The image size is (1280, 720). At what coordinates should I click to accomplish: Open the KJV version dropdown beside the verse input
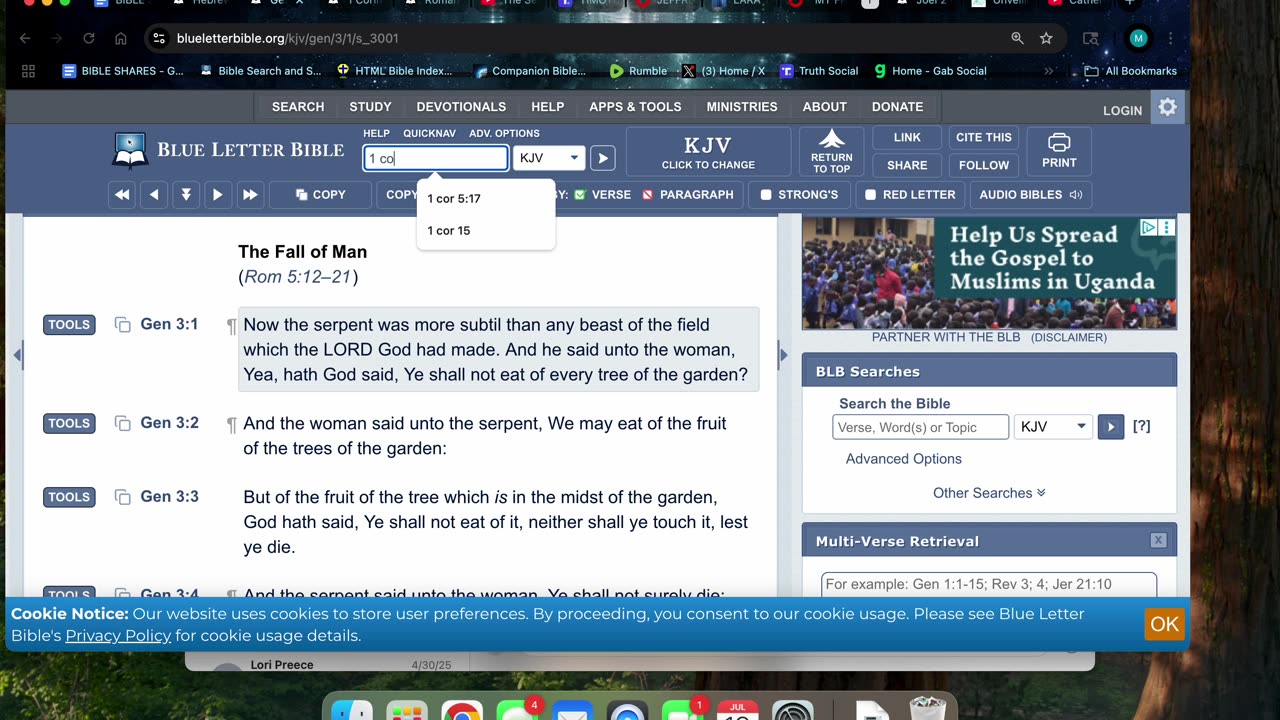(x=548, y=158)
